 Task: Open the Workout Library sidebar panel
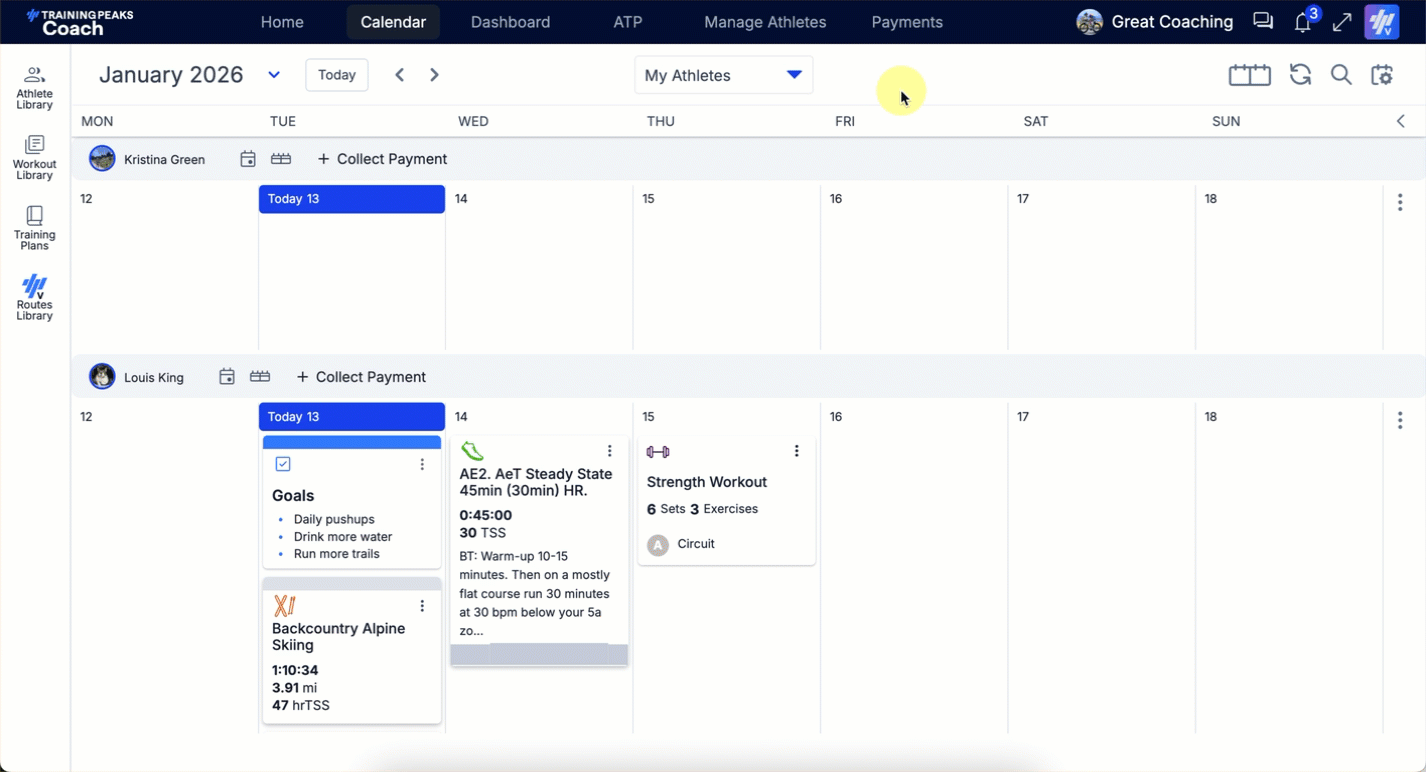click(34, 157)
